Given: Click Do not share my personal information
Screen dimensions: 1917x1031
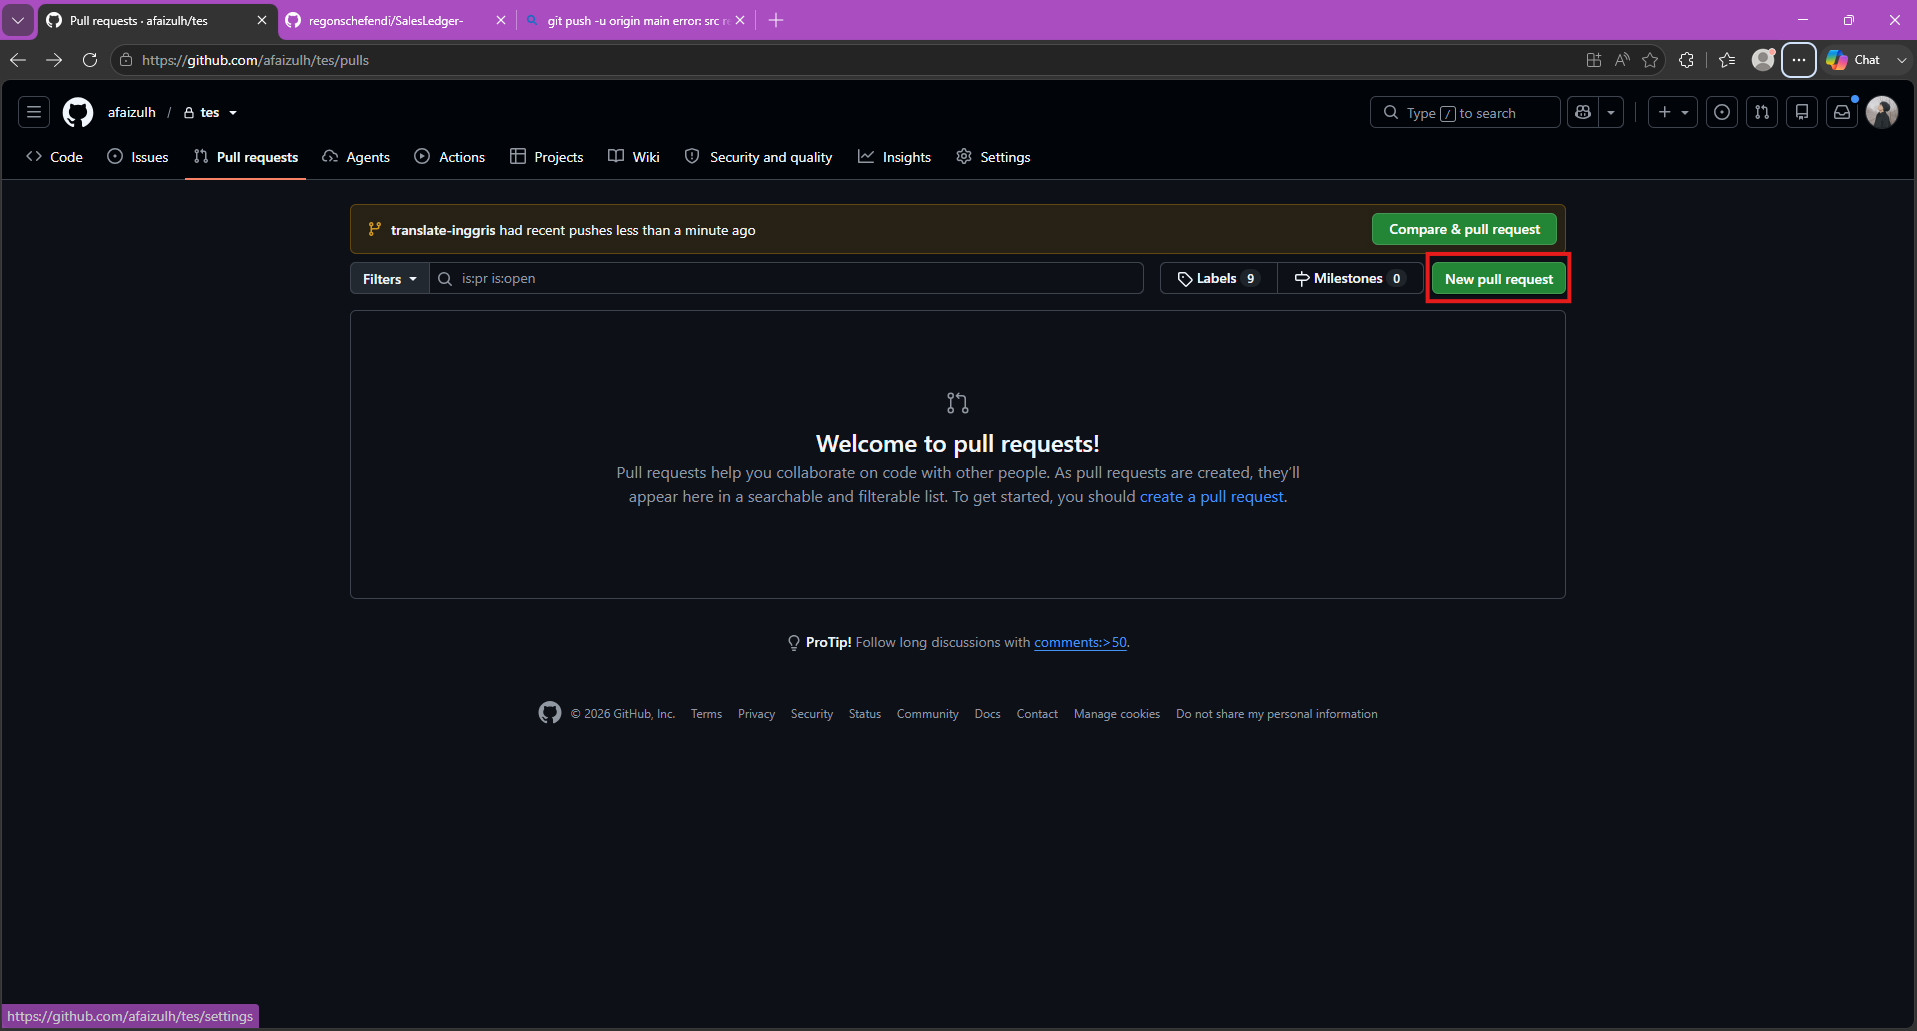Looking at the screenshot, I should click(1277, 714).
